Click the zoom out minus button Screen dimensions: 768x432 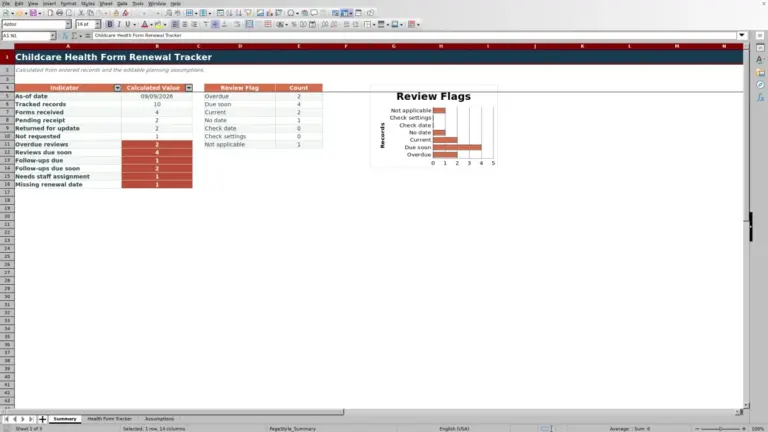(x=697, y=429)
